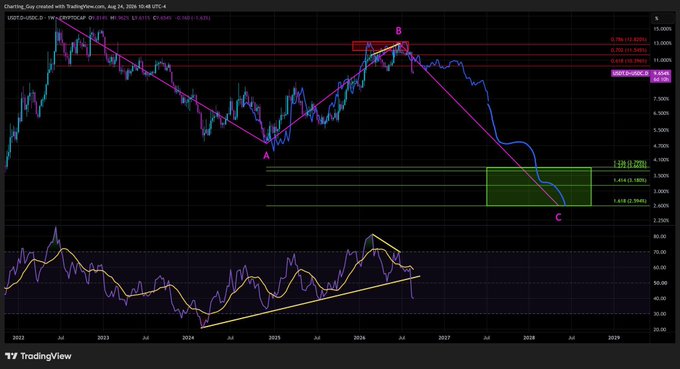Select the red resistance rectangle near B
The image size is (680, 369).
tap(380, 46)
